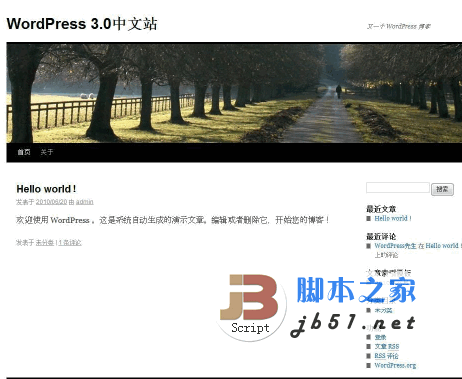Click the tree-lined path header image

pyautogui.click(x=234, y=93)
